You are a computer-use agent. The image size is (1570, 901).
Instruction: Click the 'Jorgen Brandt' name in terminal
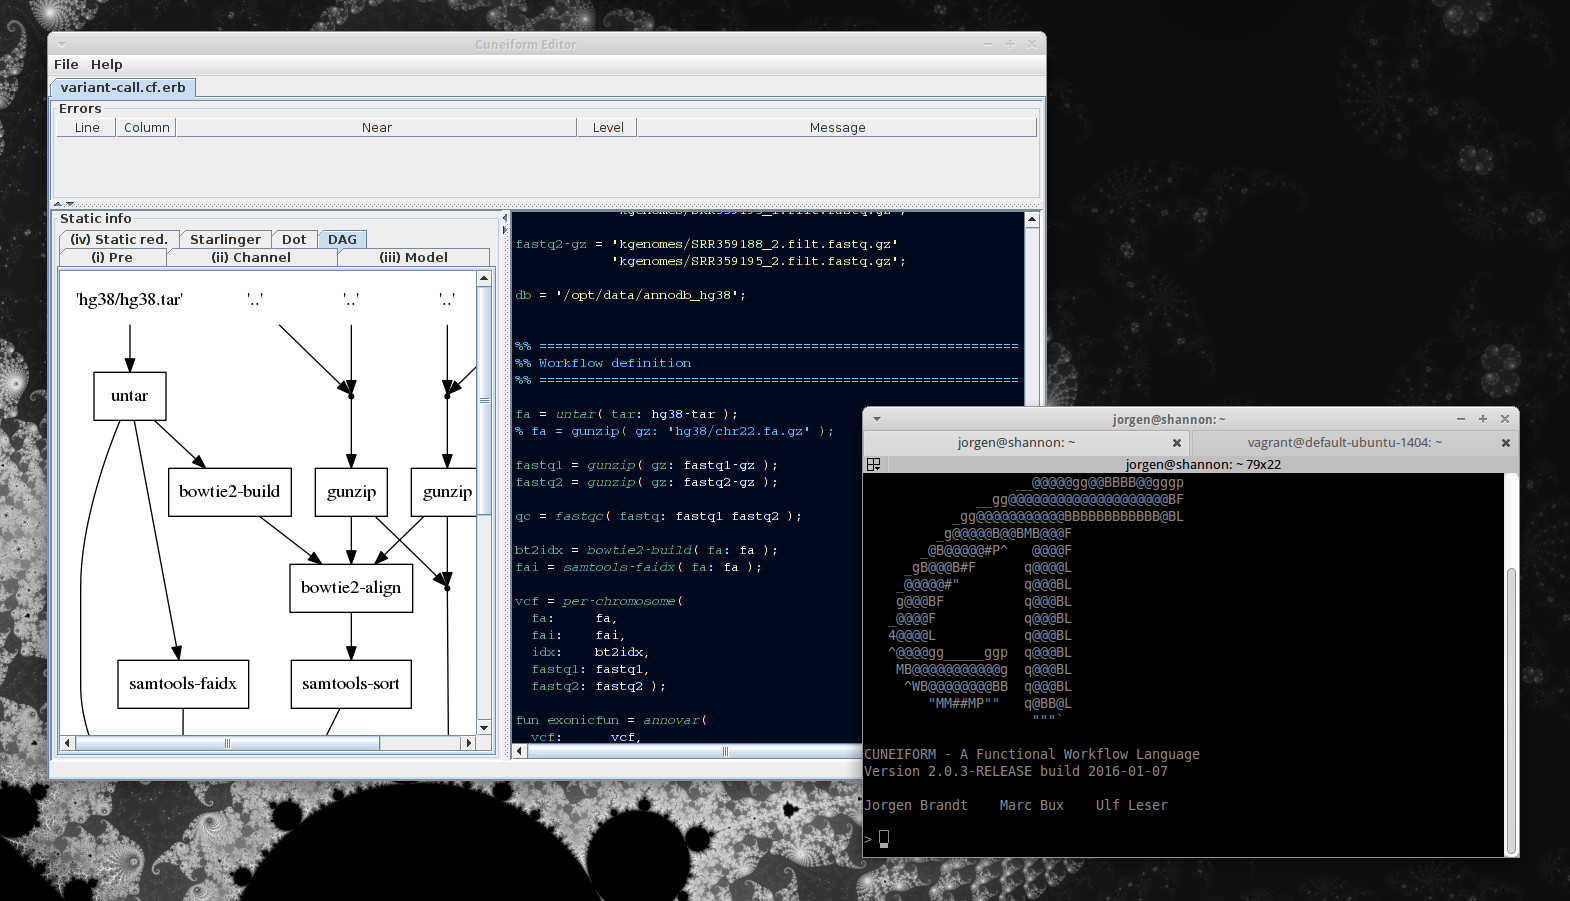pyautogui.click(x=916, y=805)
